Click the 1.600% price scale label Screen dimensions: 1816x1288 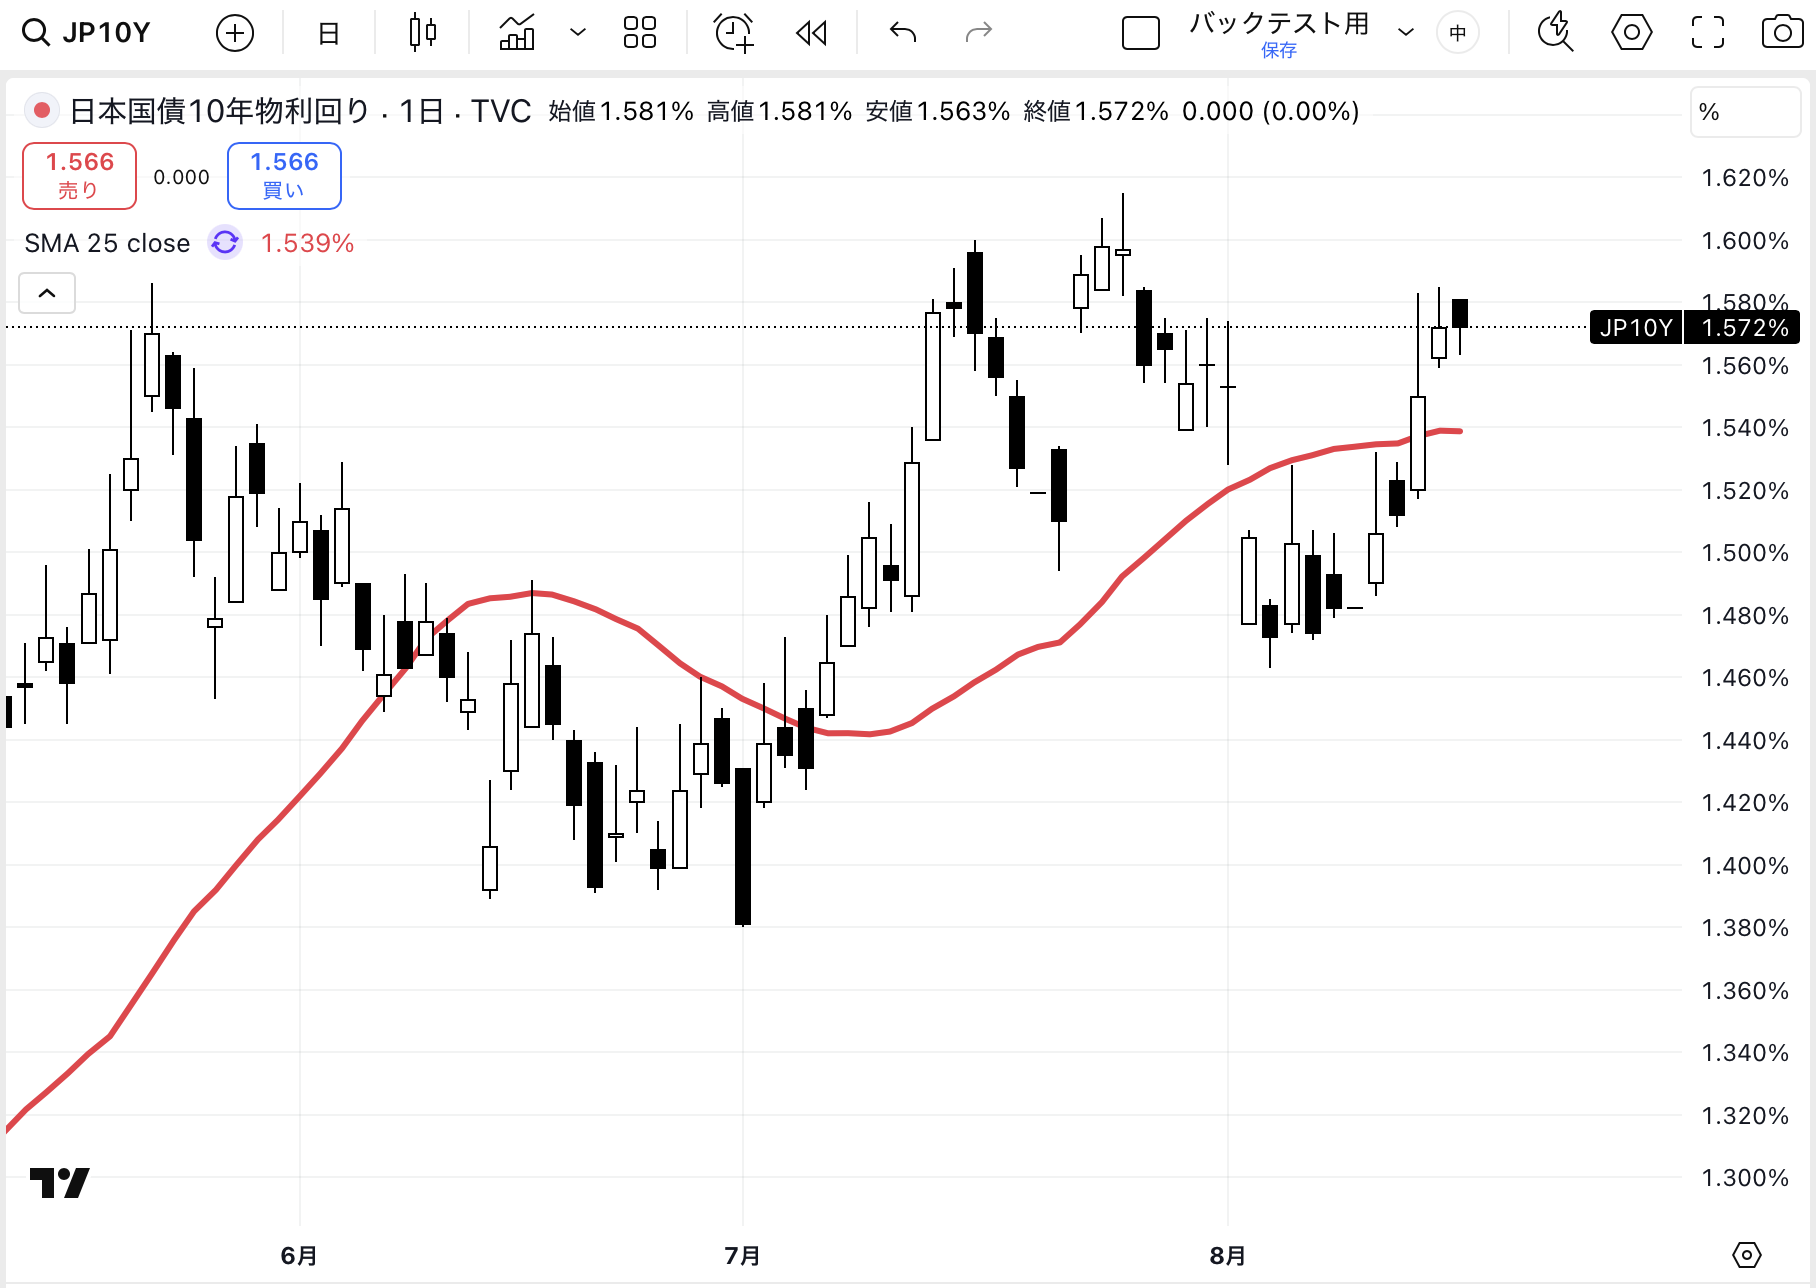pyautogui.click(x=1745, y=240)
